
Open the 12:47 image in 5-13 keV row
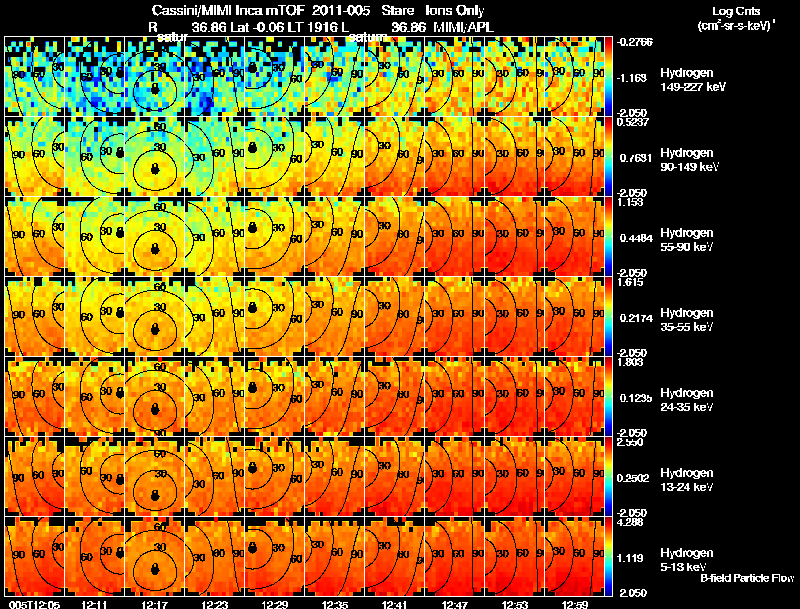(x=455, y=556)
